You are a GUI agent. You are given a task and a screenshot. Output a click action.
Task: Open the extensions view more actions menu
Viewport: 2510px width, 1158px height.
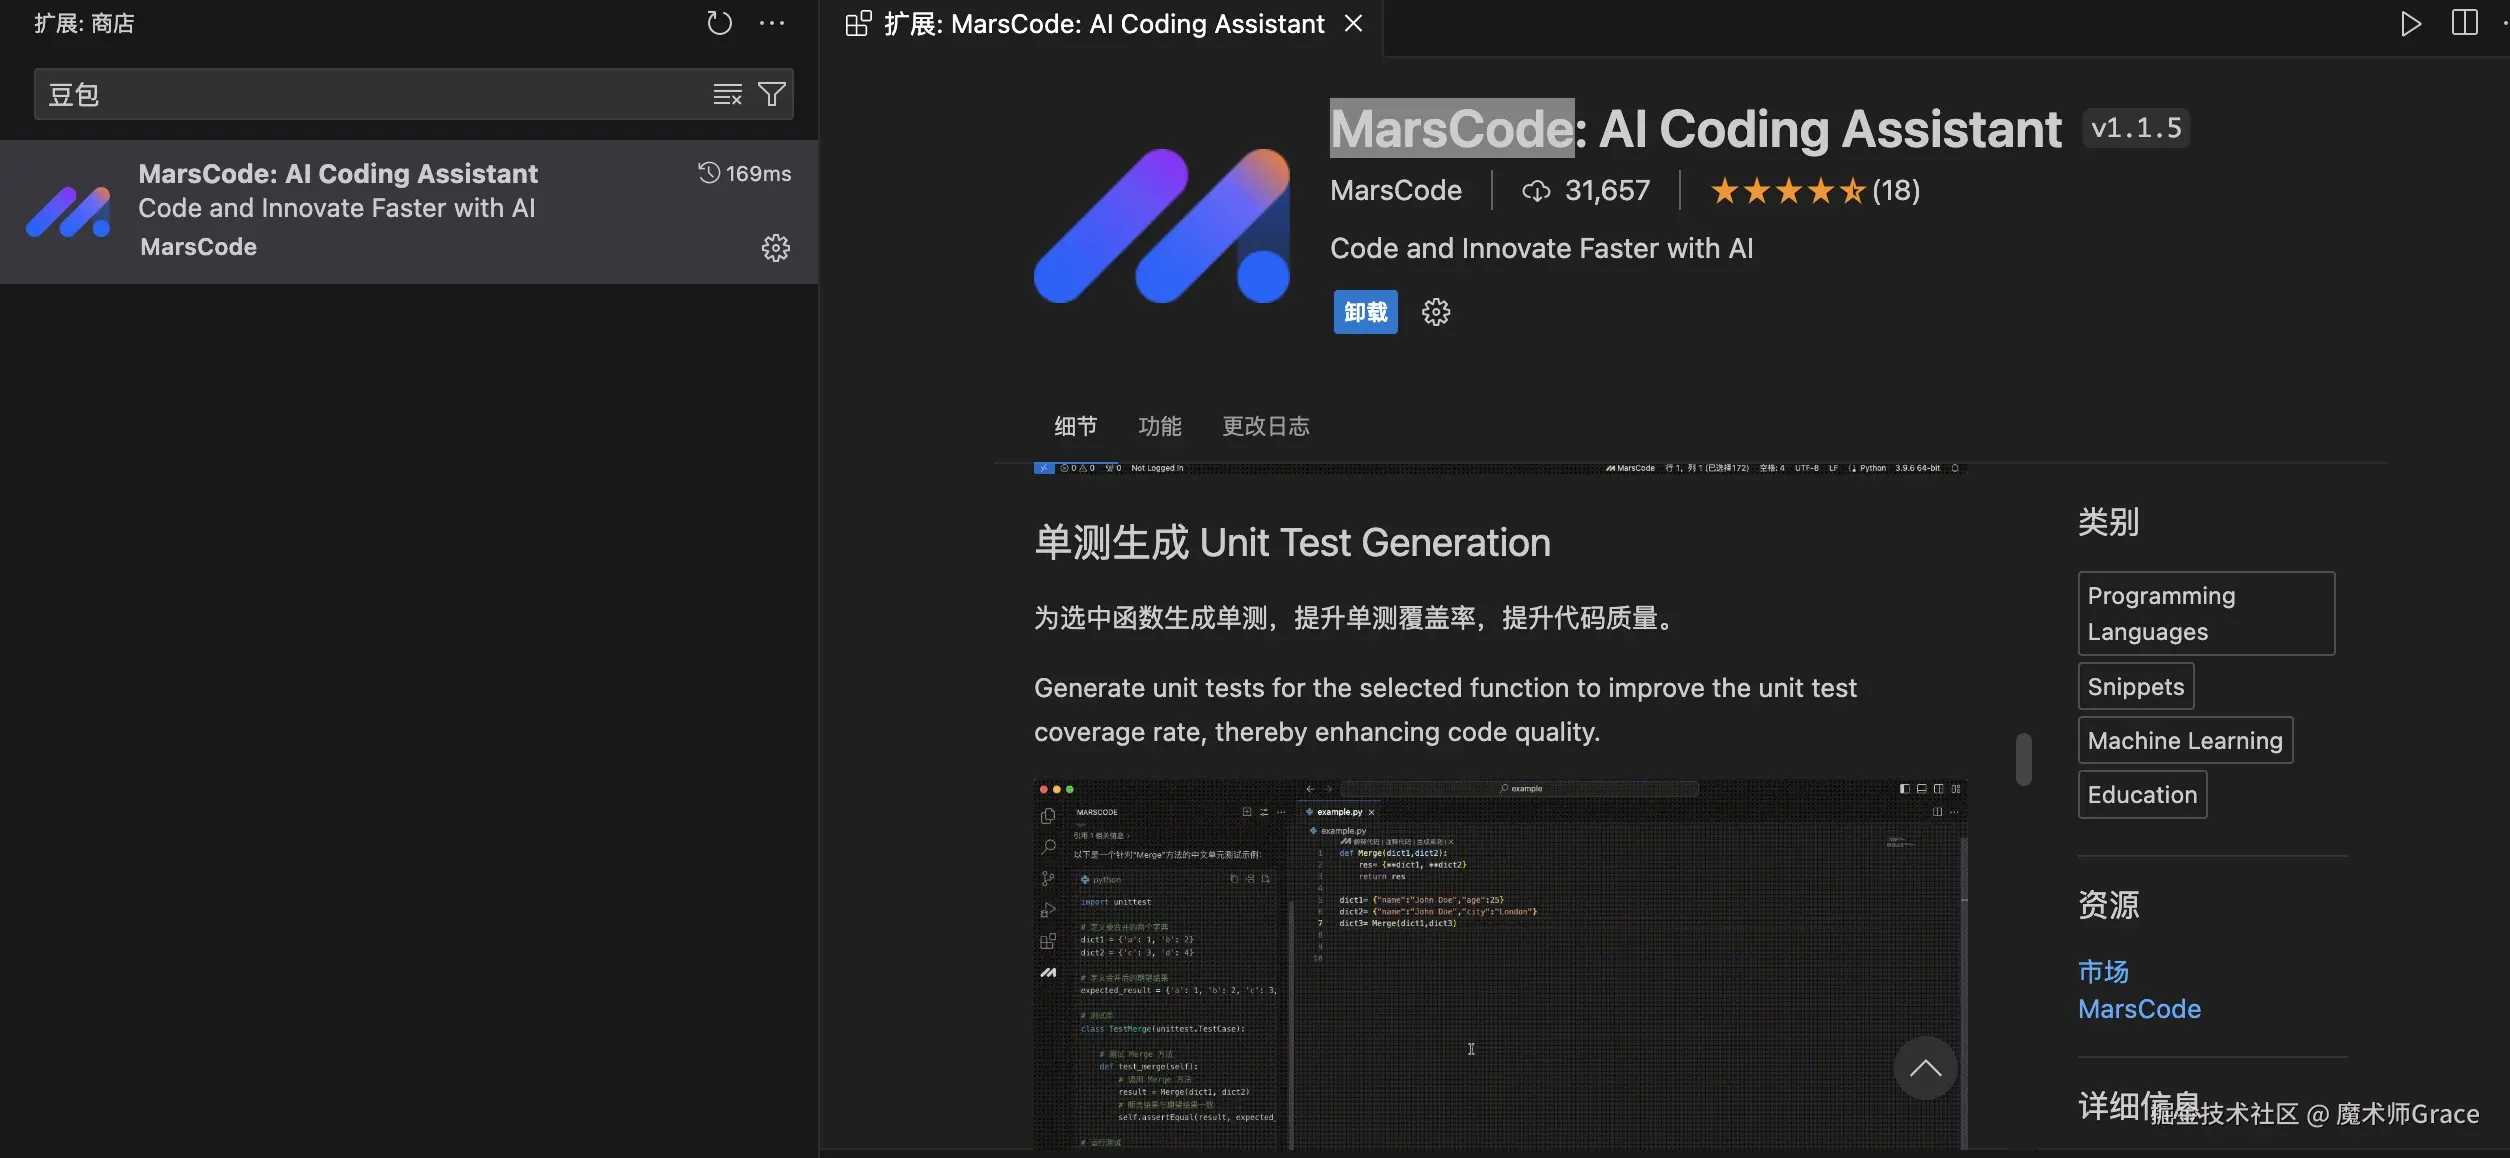click(772, 23)
